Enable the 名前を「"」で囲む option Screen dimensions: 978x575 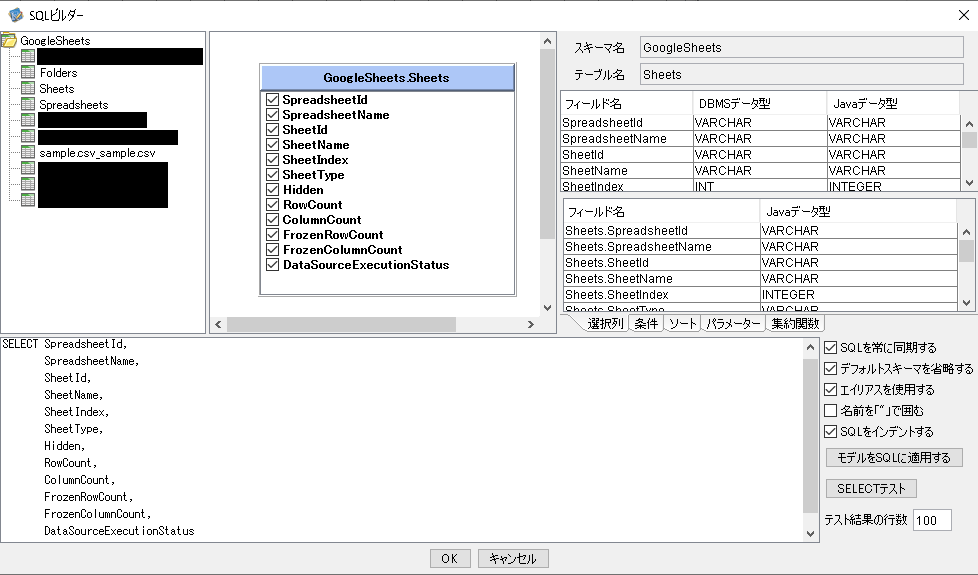point(830,411)
